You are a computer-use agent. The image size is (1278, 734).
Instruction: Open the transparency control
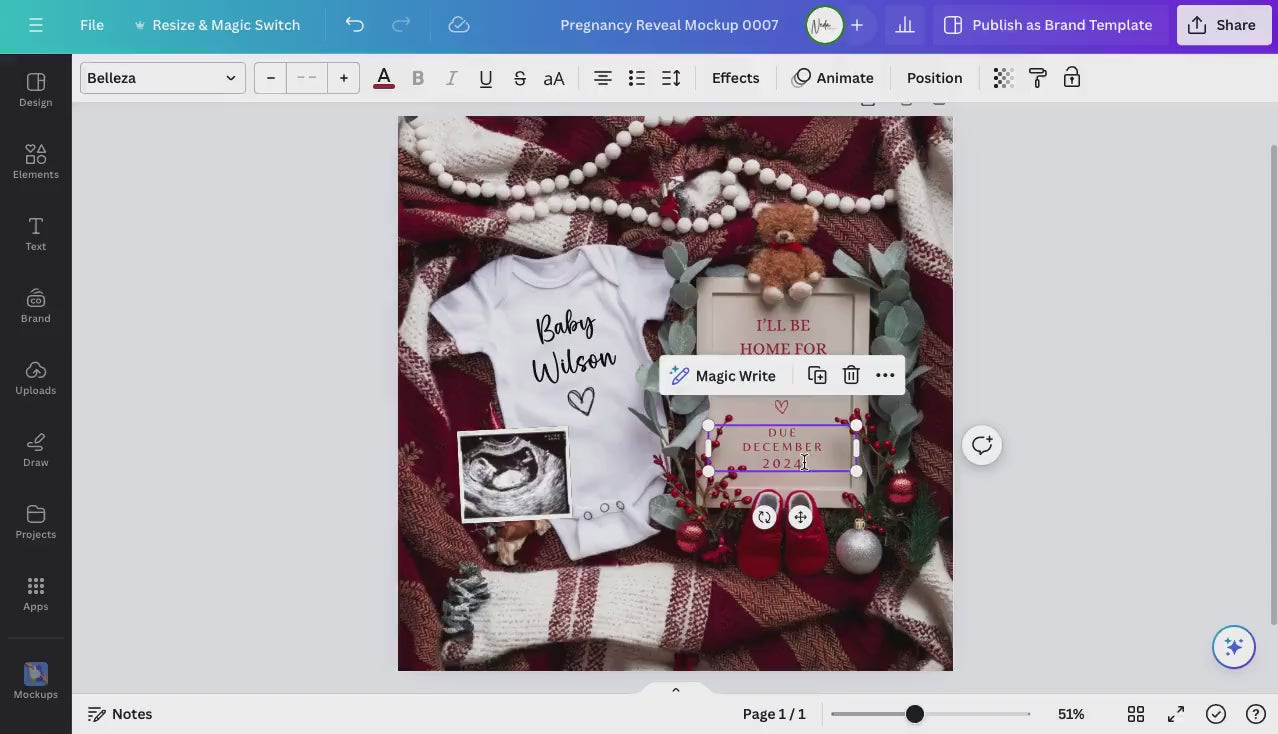pyautogui.click(x=1003, y=78)
